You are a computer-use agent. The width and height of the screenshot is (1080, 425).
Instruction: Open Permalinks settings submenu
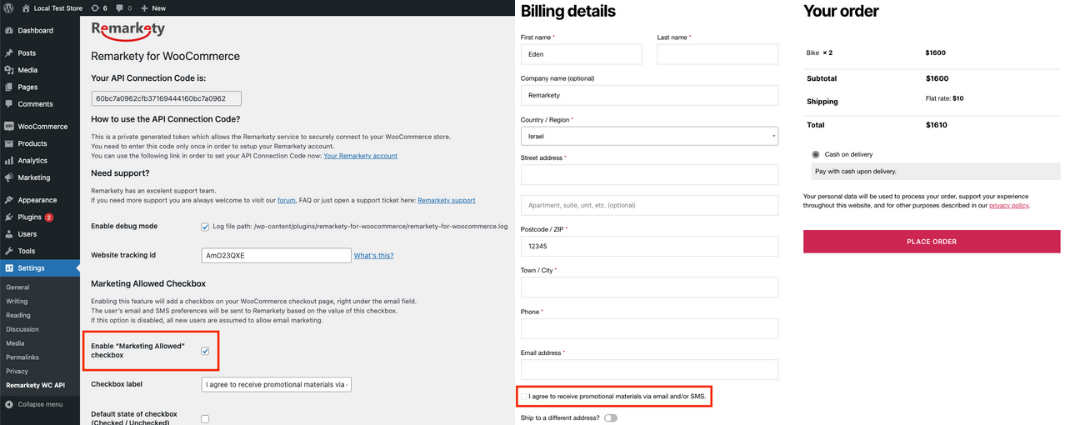point(22,357)
